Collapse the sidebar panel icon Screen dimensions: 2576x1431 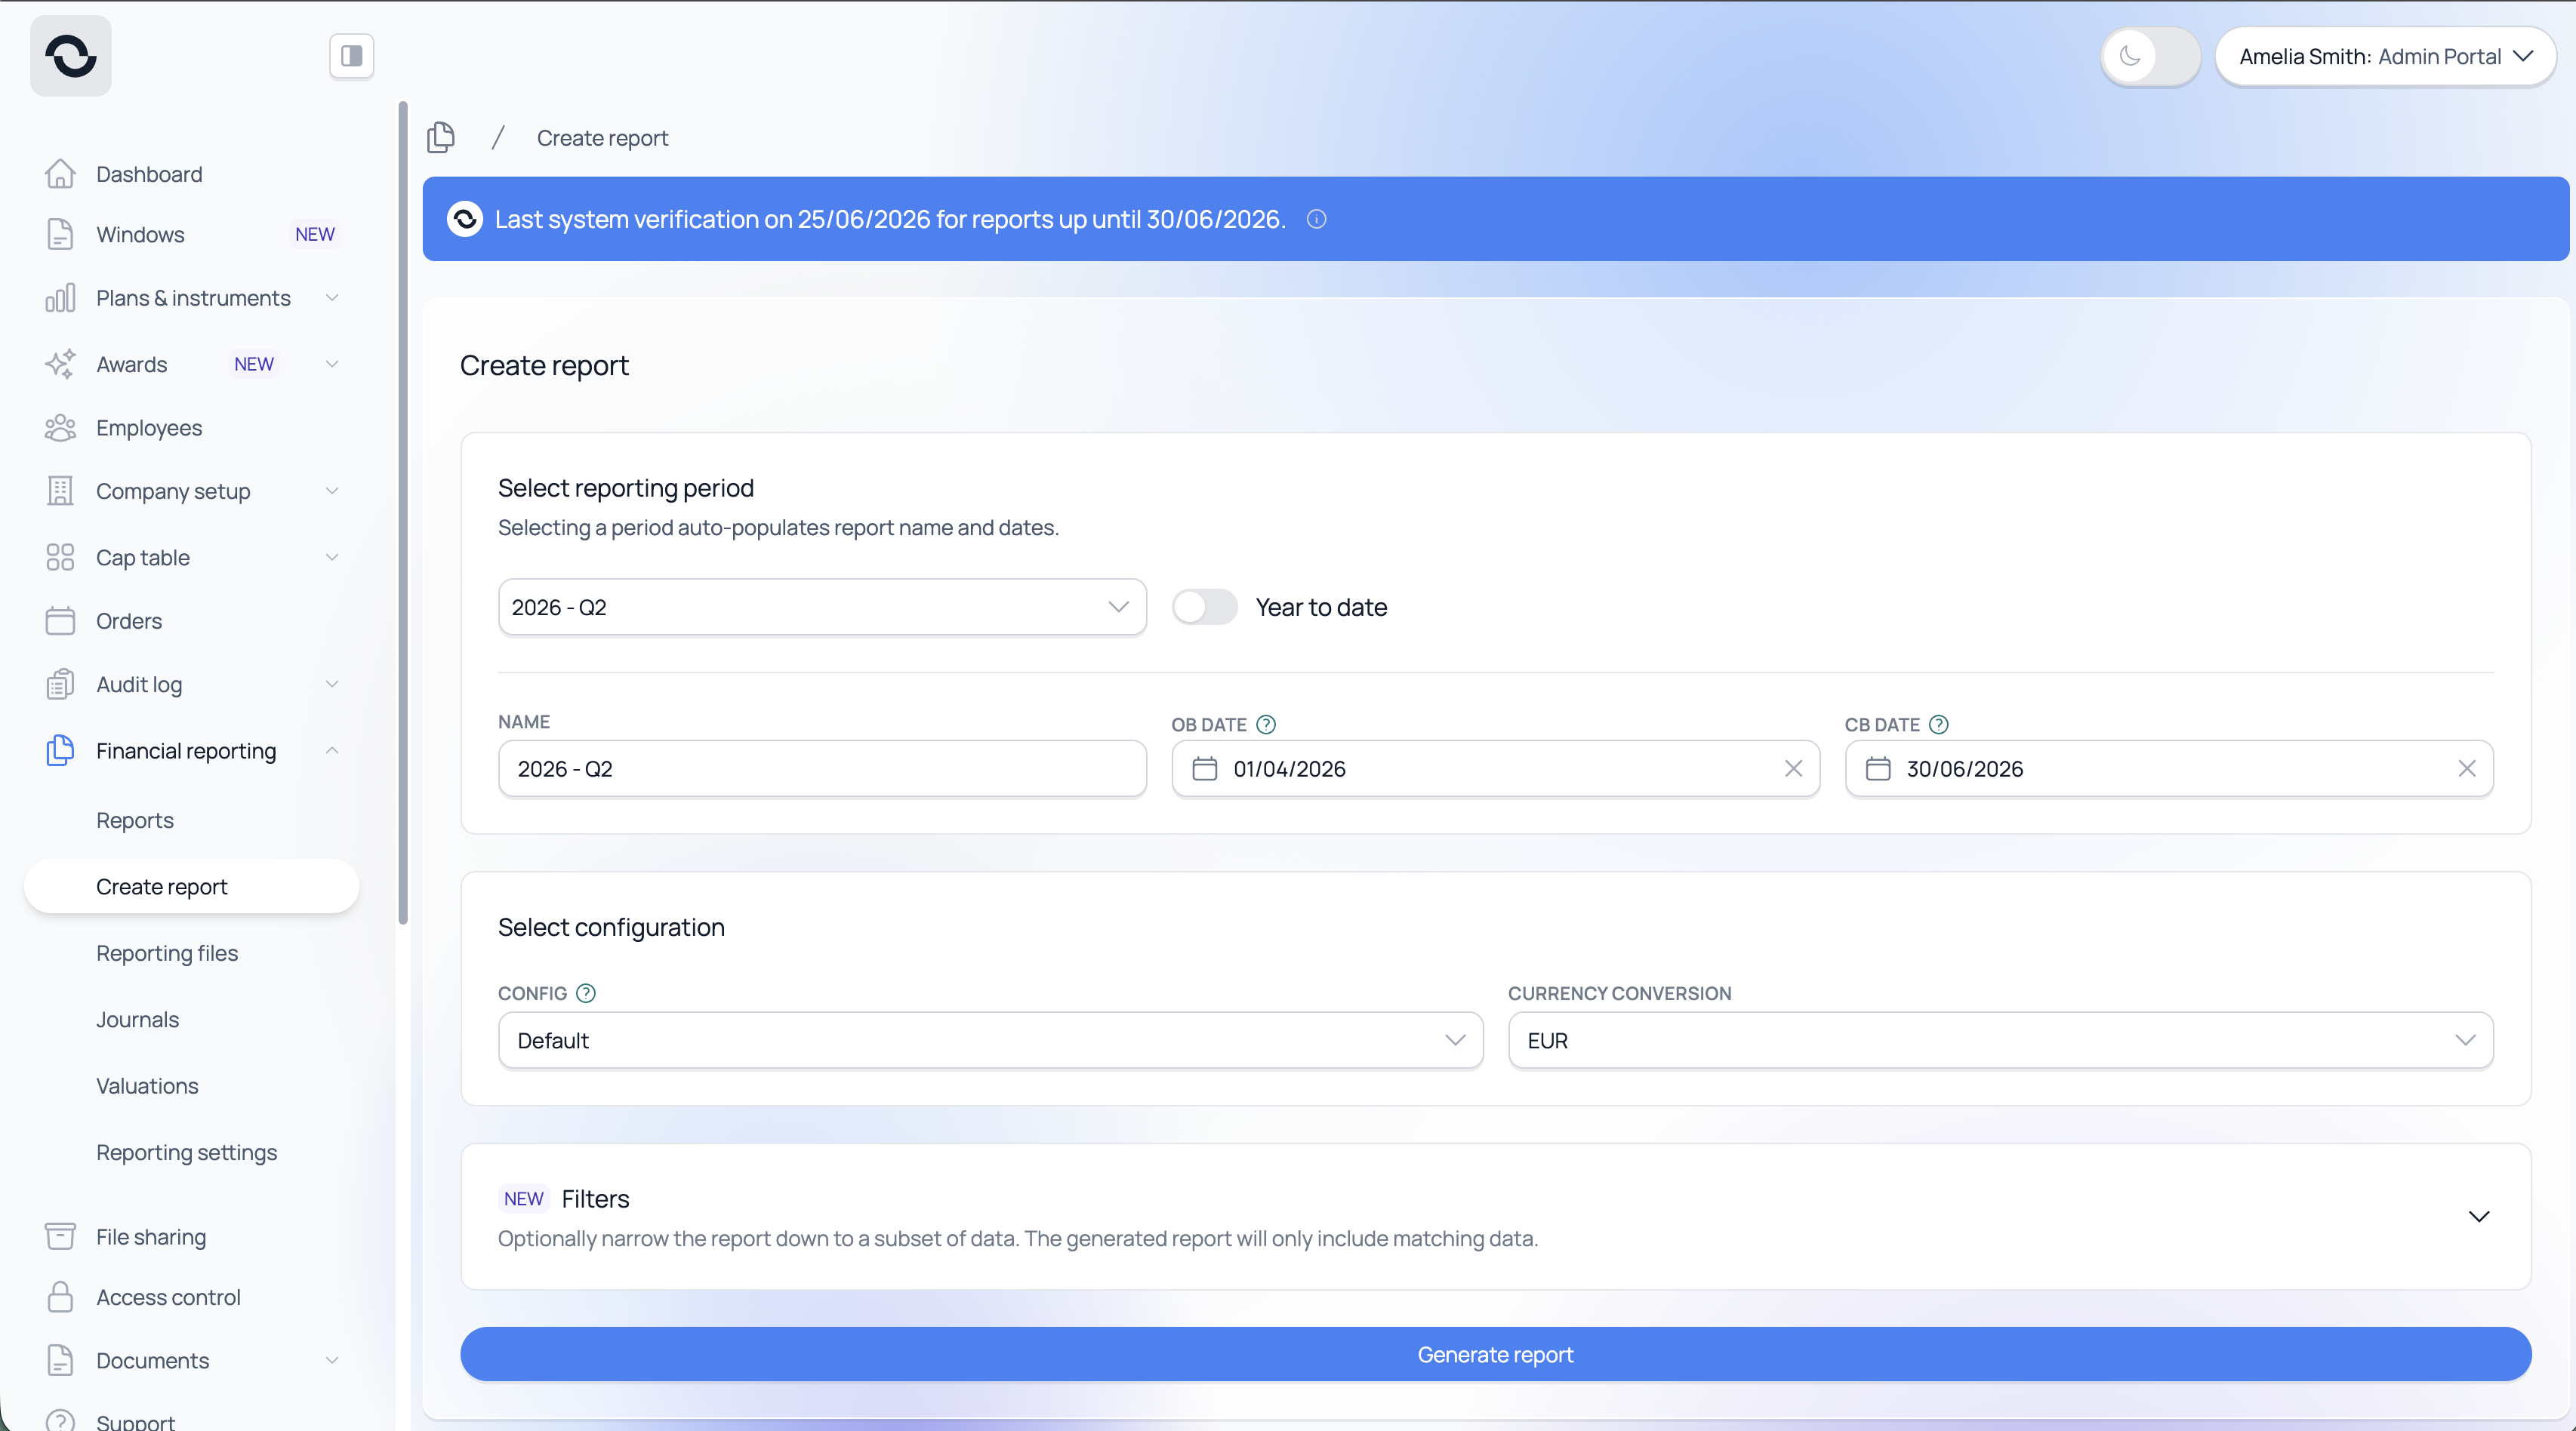click(352, 56)
